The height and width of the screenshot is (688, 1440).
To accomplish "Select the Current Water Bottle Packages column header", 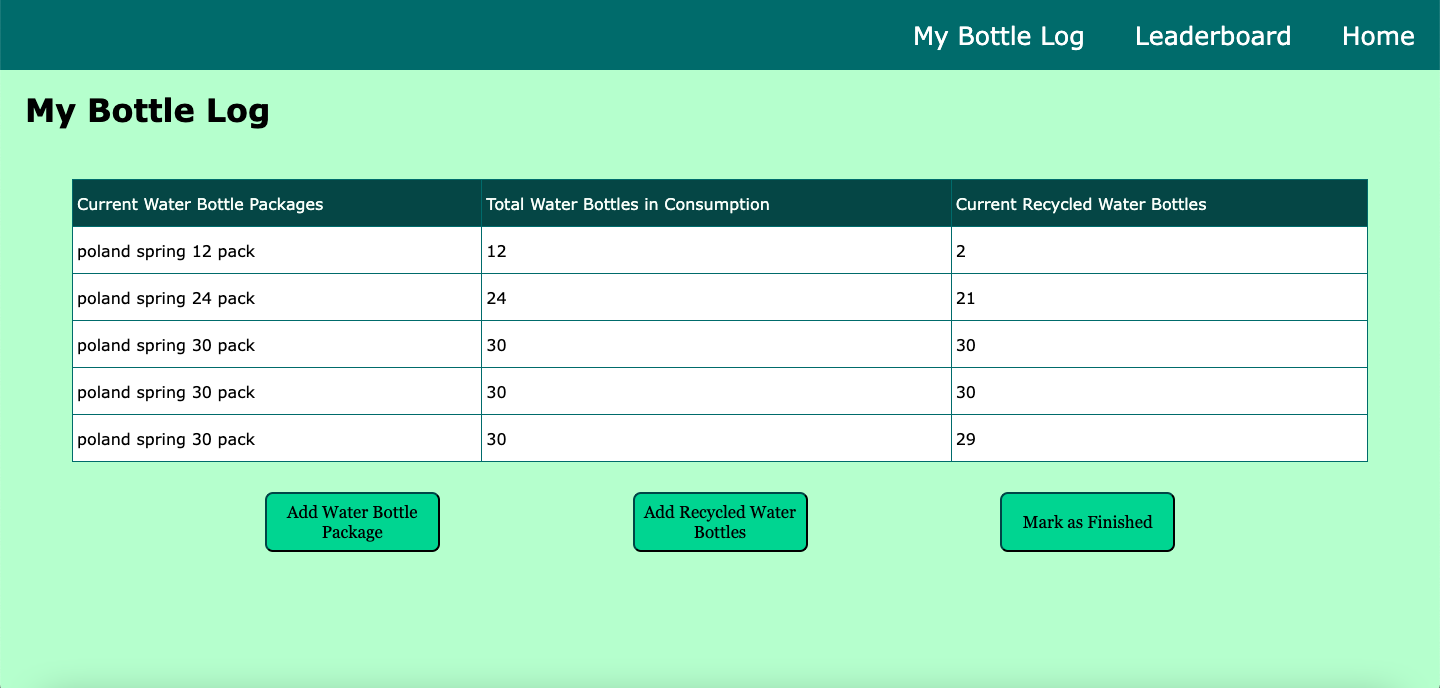I will click(277, 204).
